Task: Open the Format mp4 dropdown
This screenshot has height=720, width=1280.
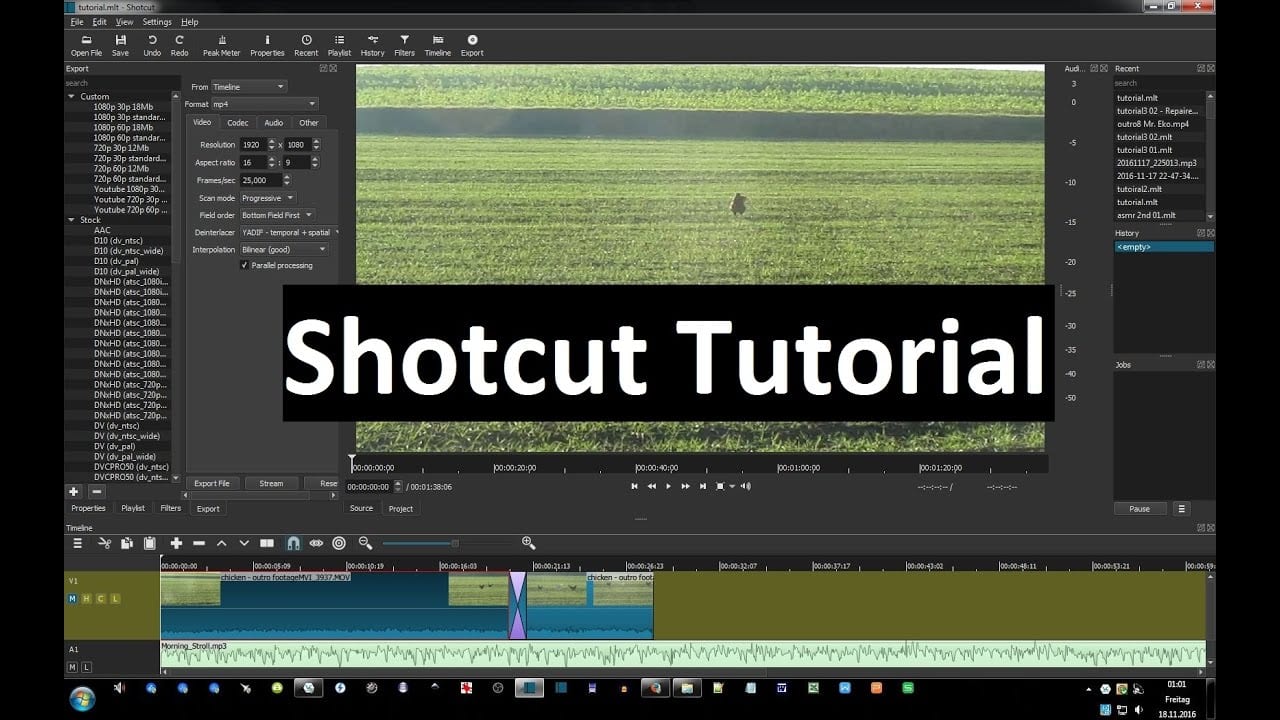Action: click(x=264, y=104)
